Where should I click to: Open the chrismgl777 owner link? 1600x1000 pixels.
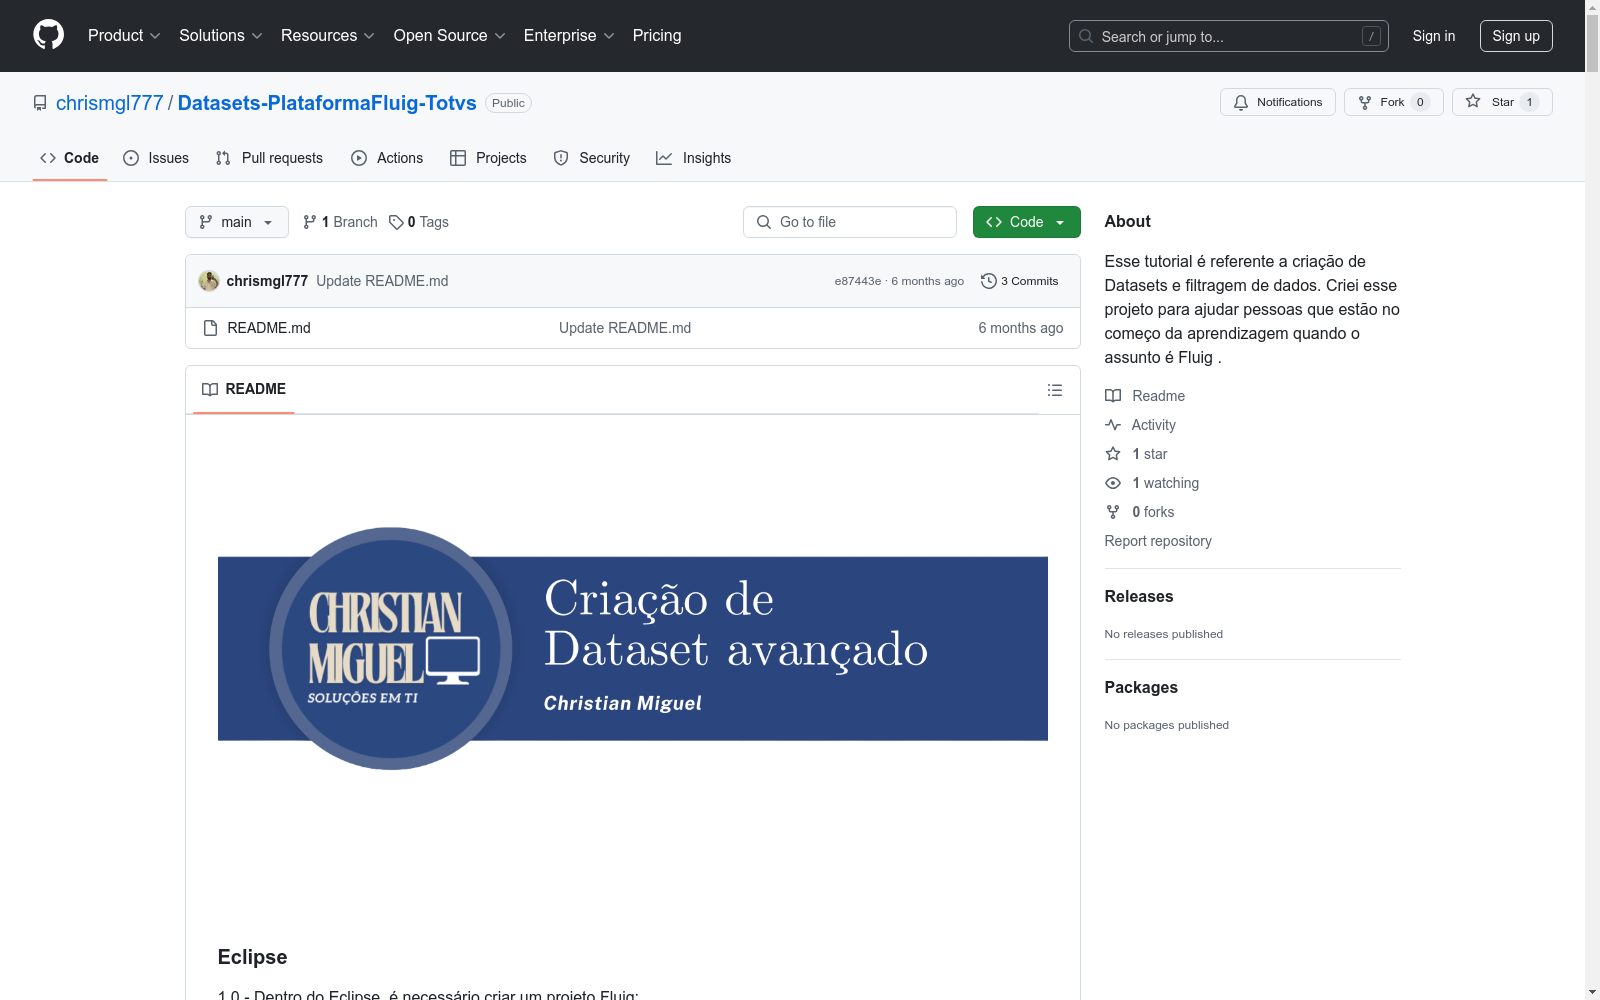(x=109, y=103)
